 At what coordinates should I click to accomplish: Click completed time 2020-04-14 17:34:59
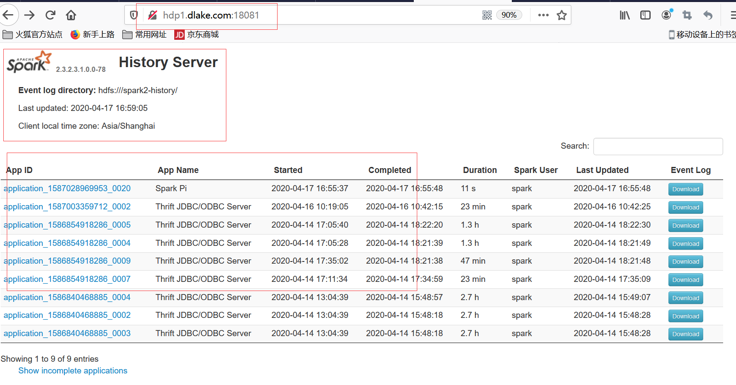click(x=404, y=279)
